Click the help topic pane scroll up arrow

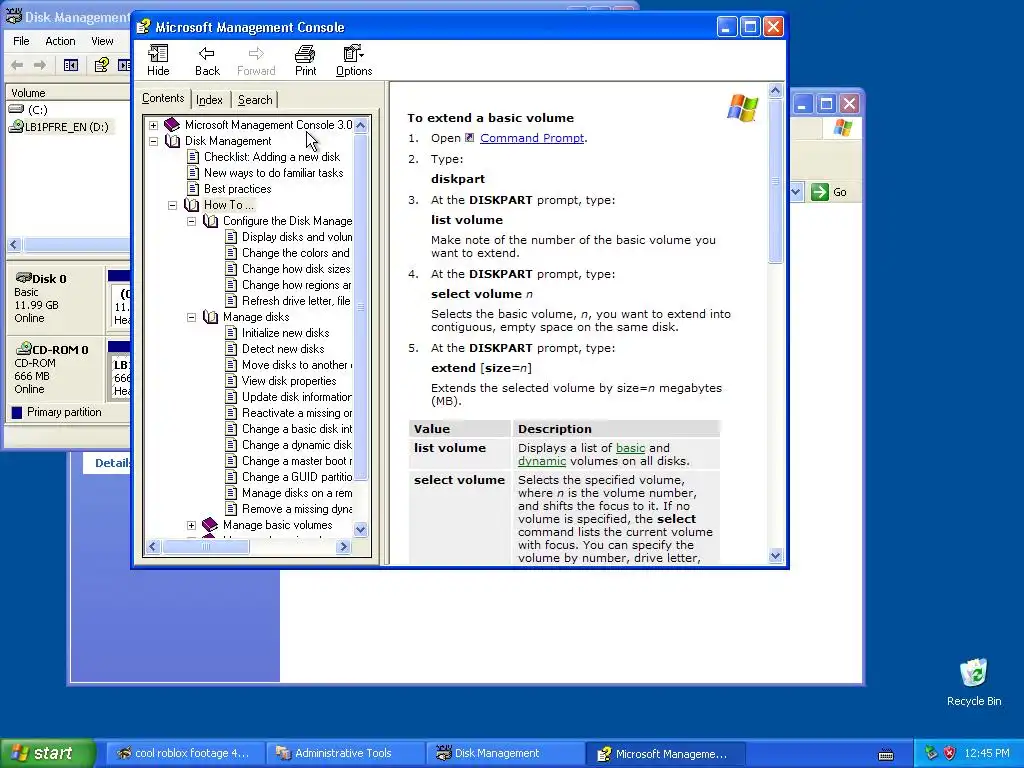click(775, 91)
